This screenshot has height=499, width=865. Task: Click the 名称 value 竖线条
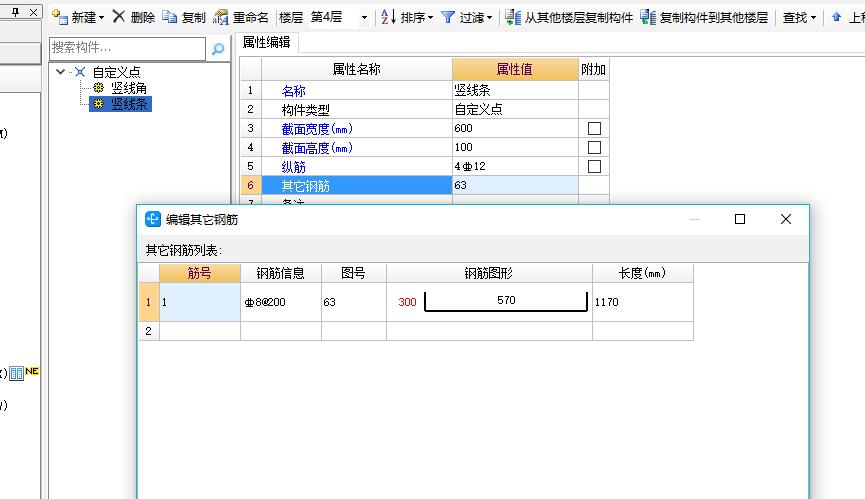pyautogui.click(x=515, y=90)
